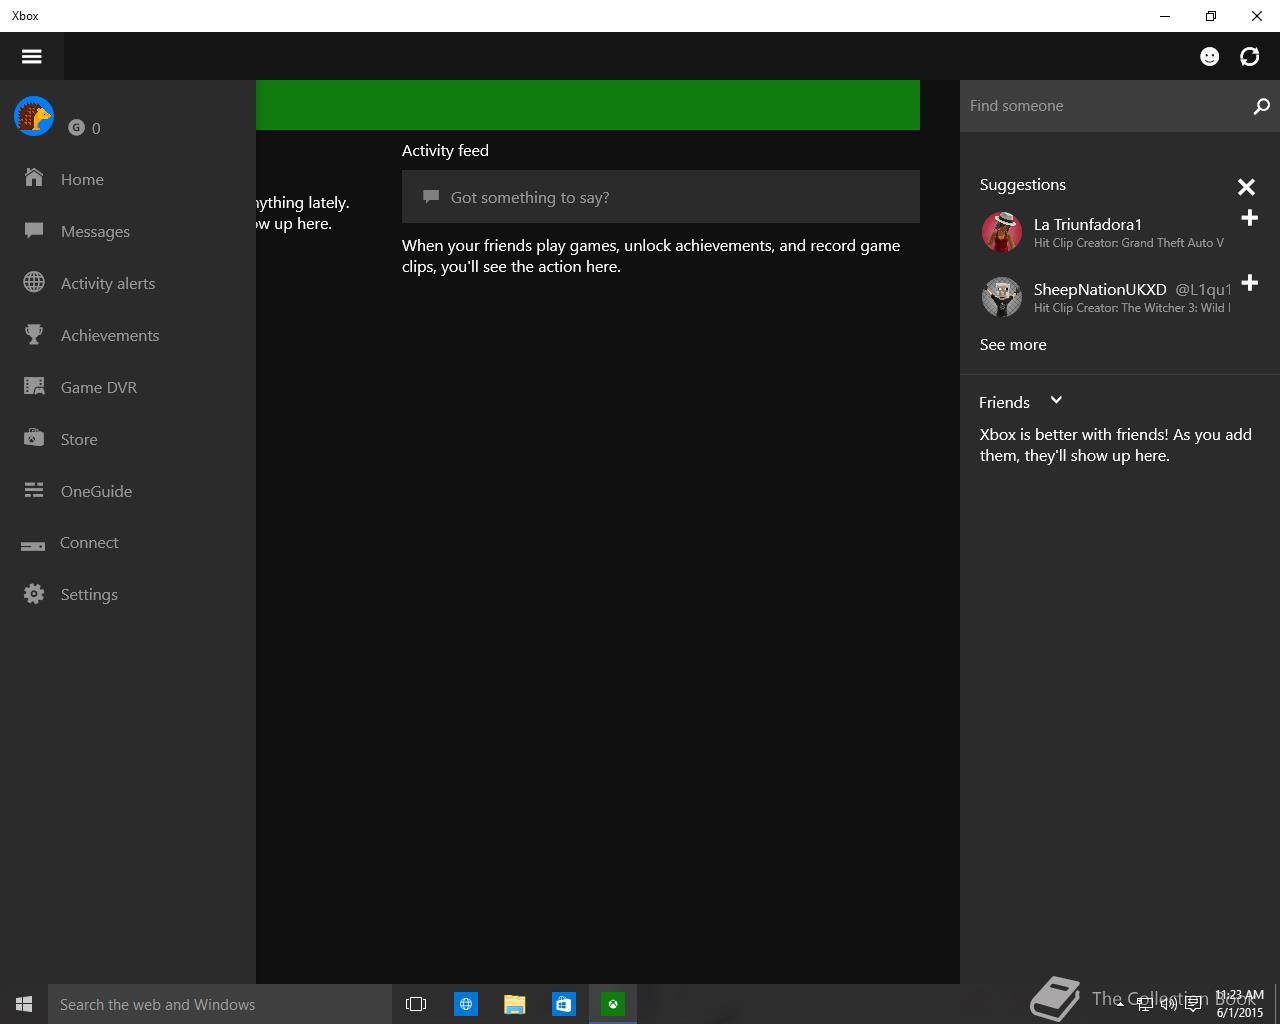Click Search the web and Windows box
The height and width of the screenshot is (1024, 1280).
point(219,1004)
